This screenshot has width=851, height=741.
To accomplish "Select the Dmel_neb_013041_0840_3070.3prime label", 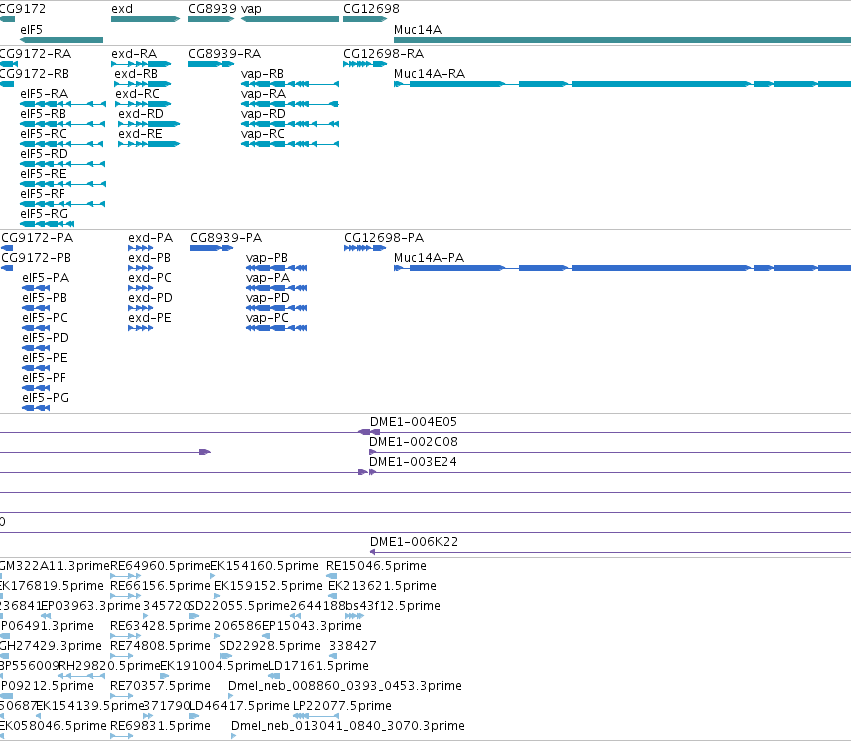I will [348, 726].
